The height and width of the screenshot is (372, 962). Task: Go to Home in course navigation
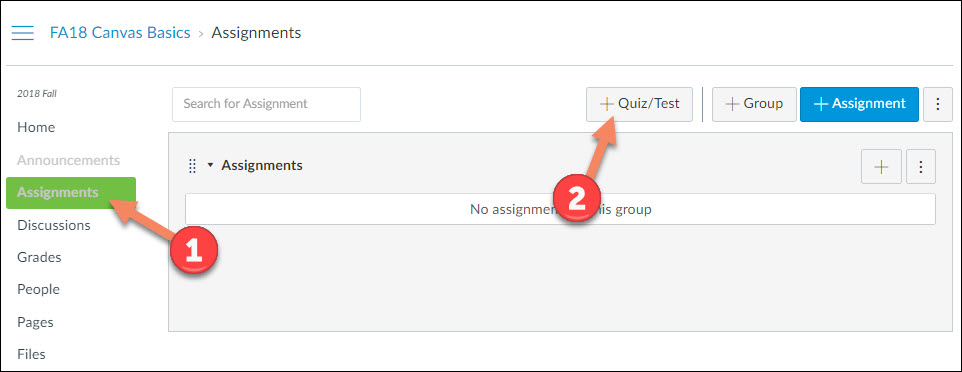[36, 127]
